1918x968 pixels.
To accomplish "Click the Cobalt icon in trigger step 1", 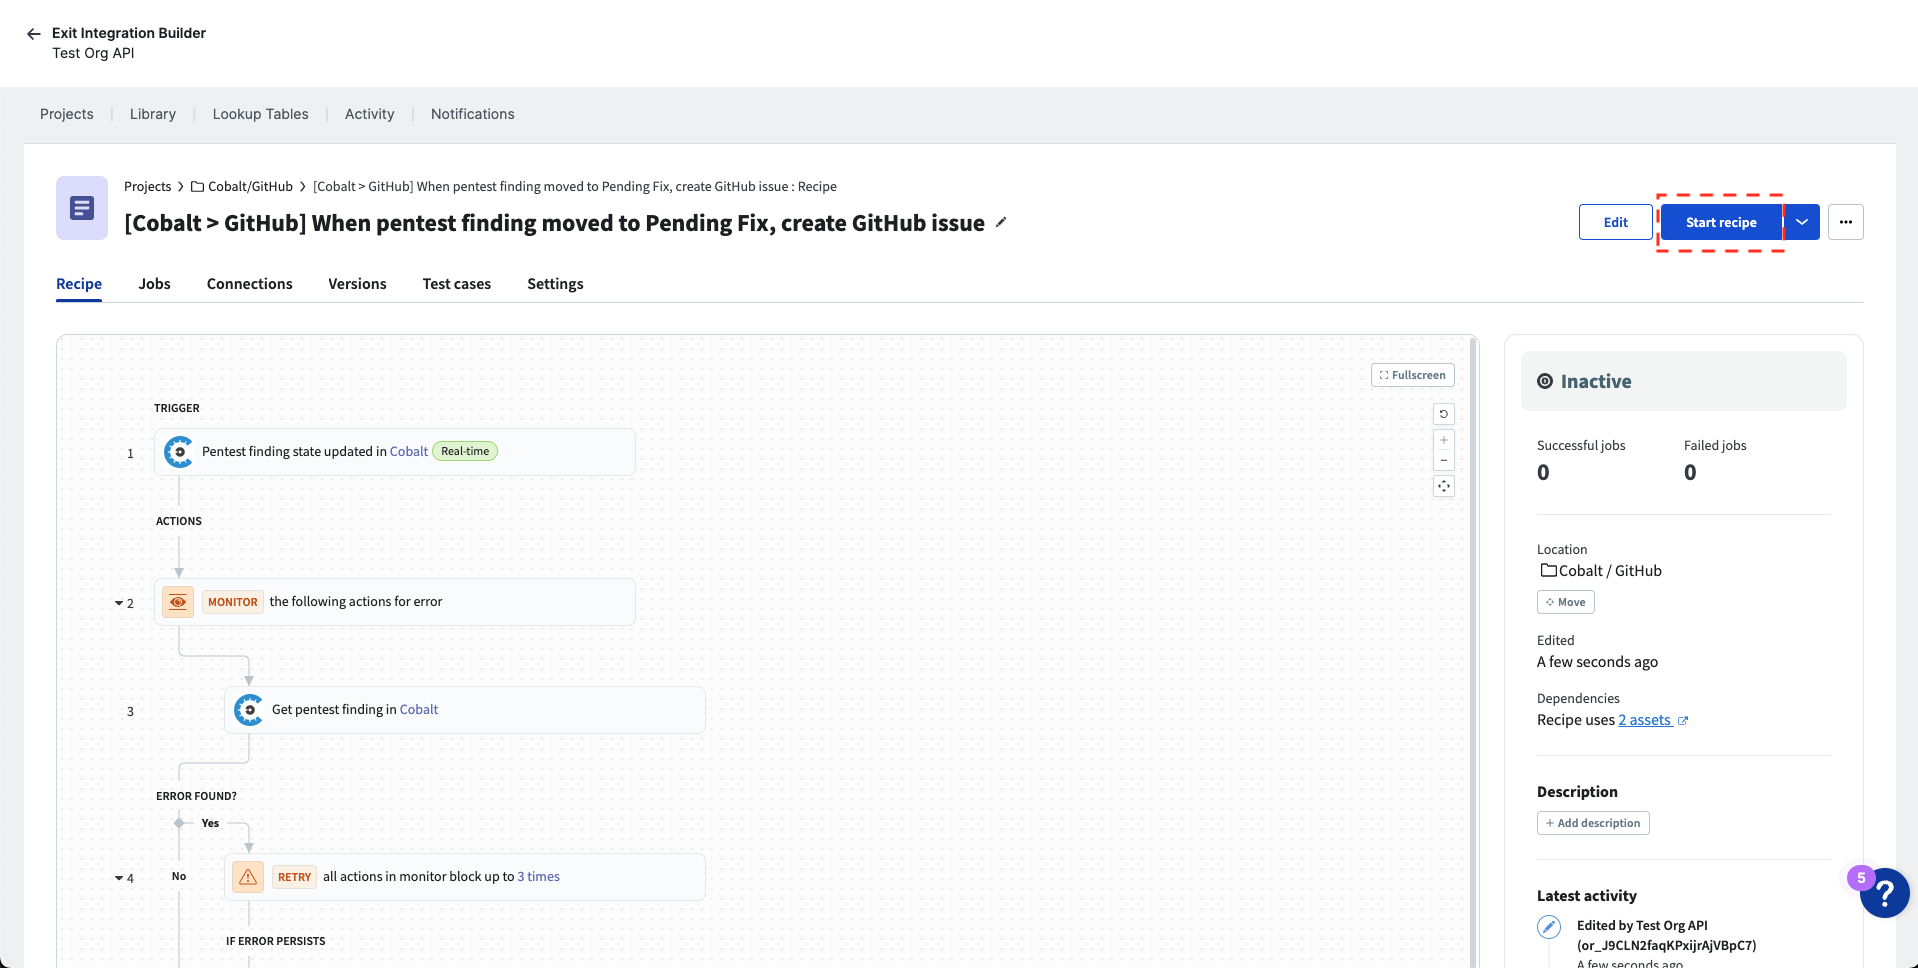I will click(x=179, y=452).
